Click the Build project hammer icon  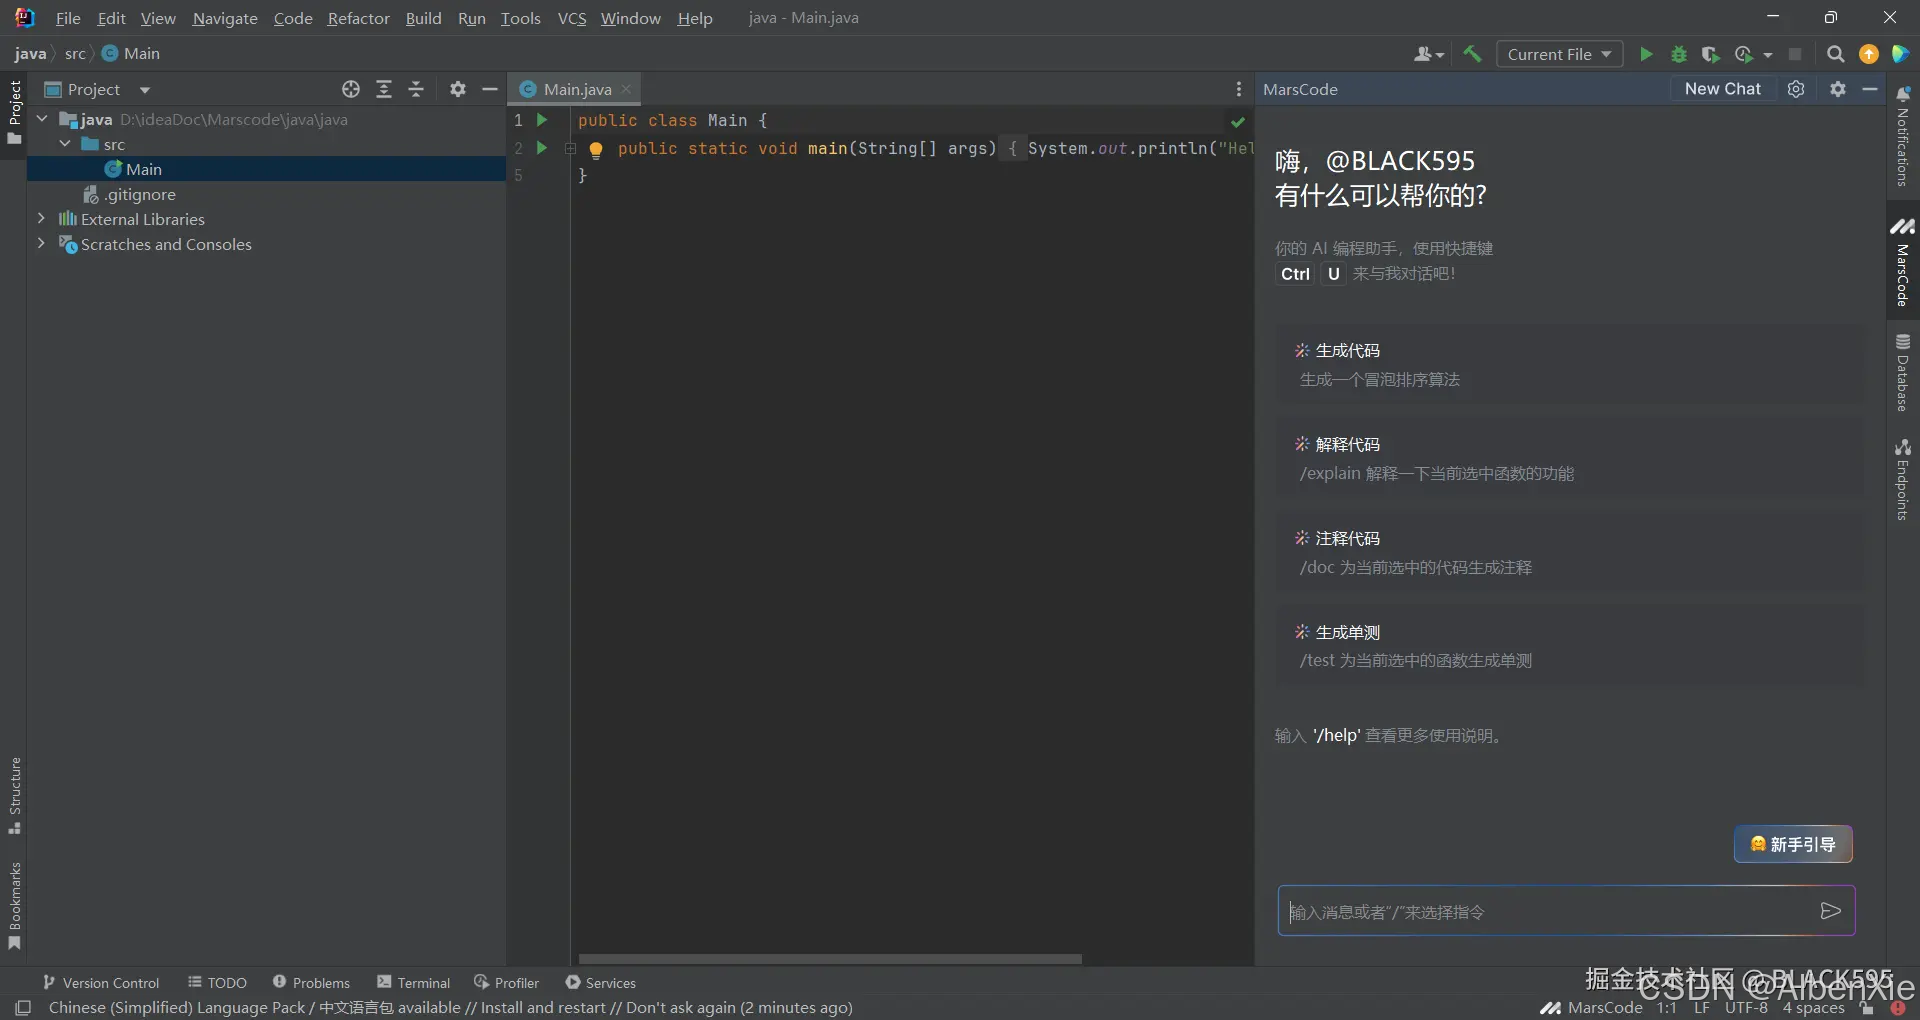coord(1472,54)
